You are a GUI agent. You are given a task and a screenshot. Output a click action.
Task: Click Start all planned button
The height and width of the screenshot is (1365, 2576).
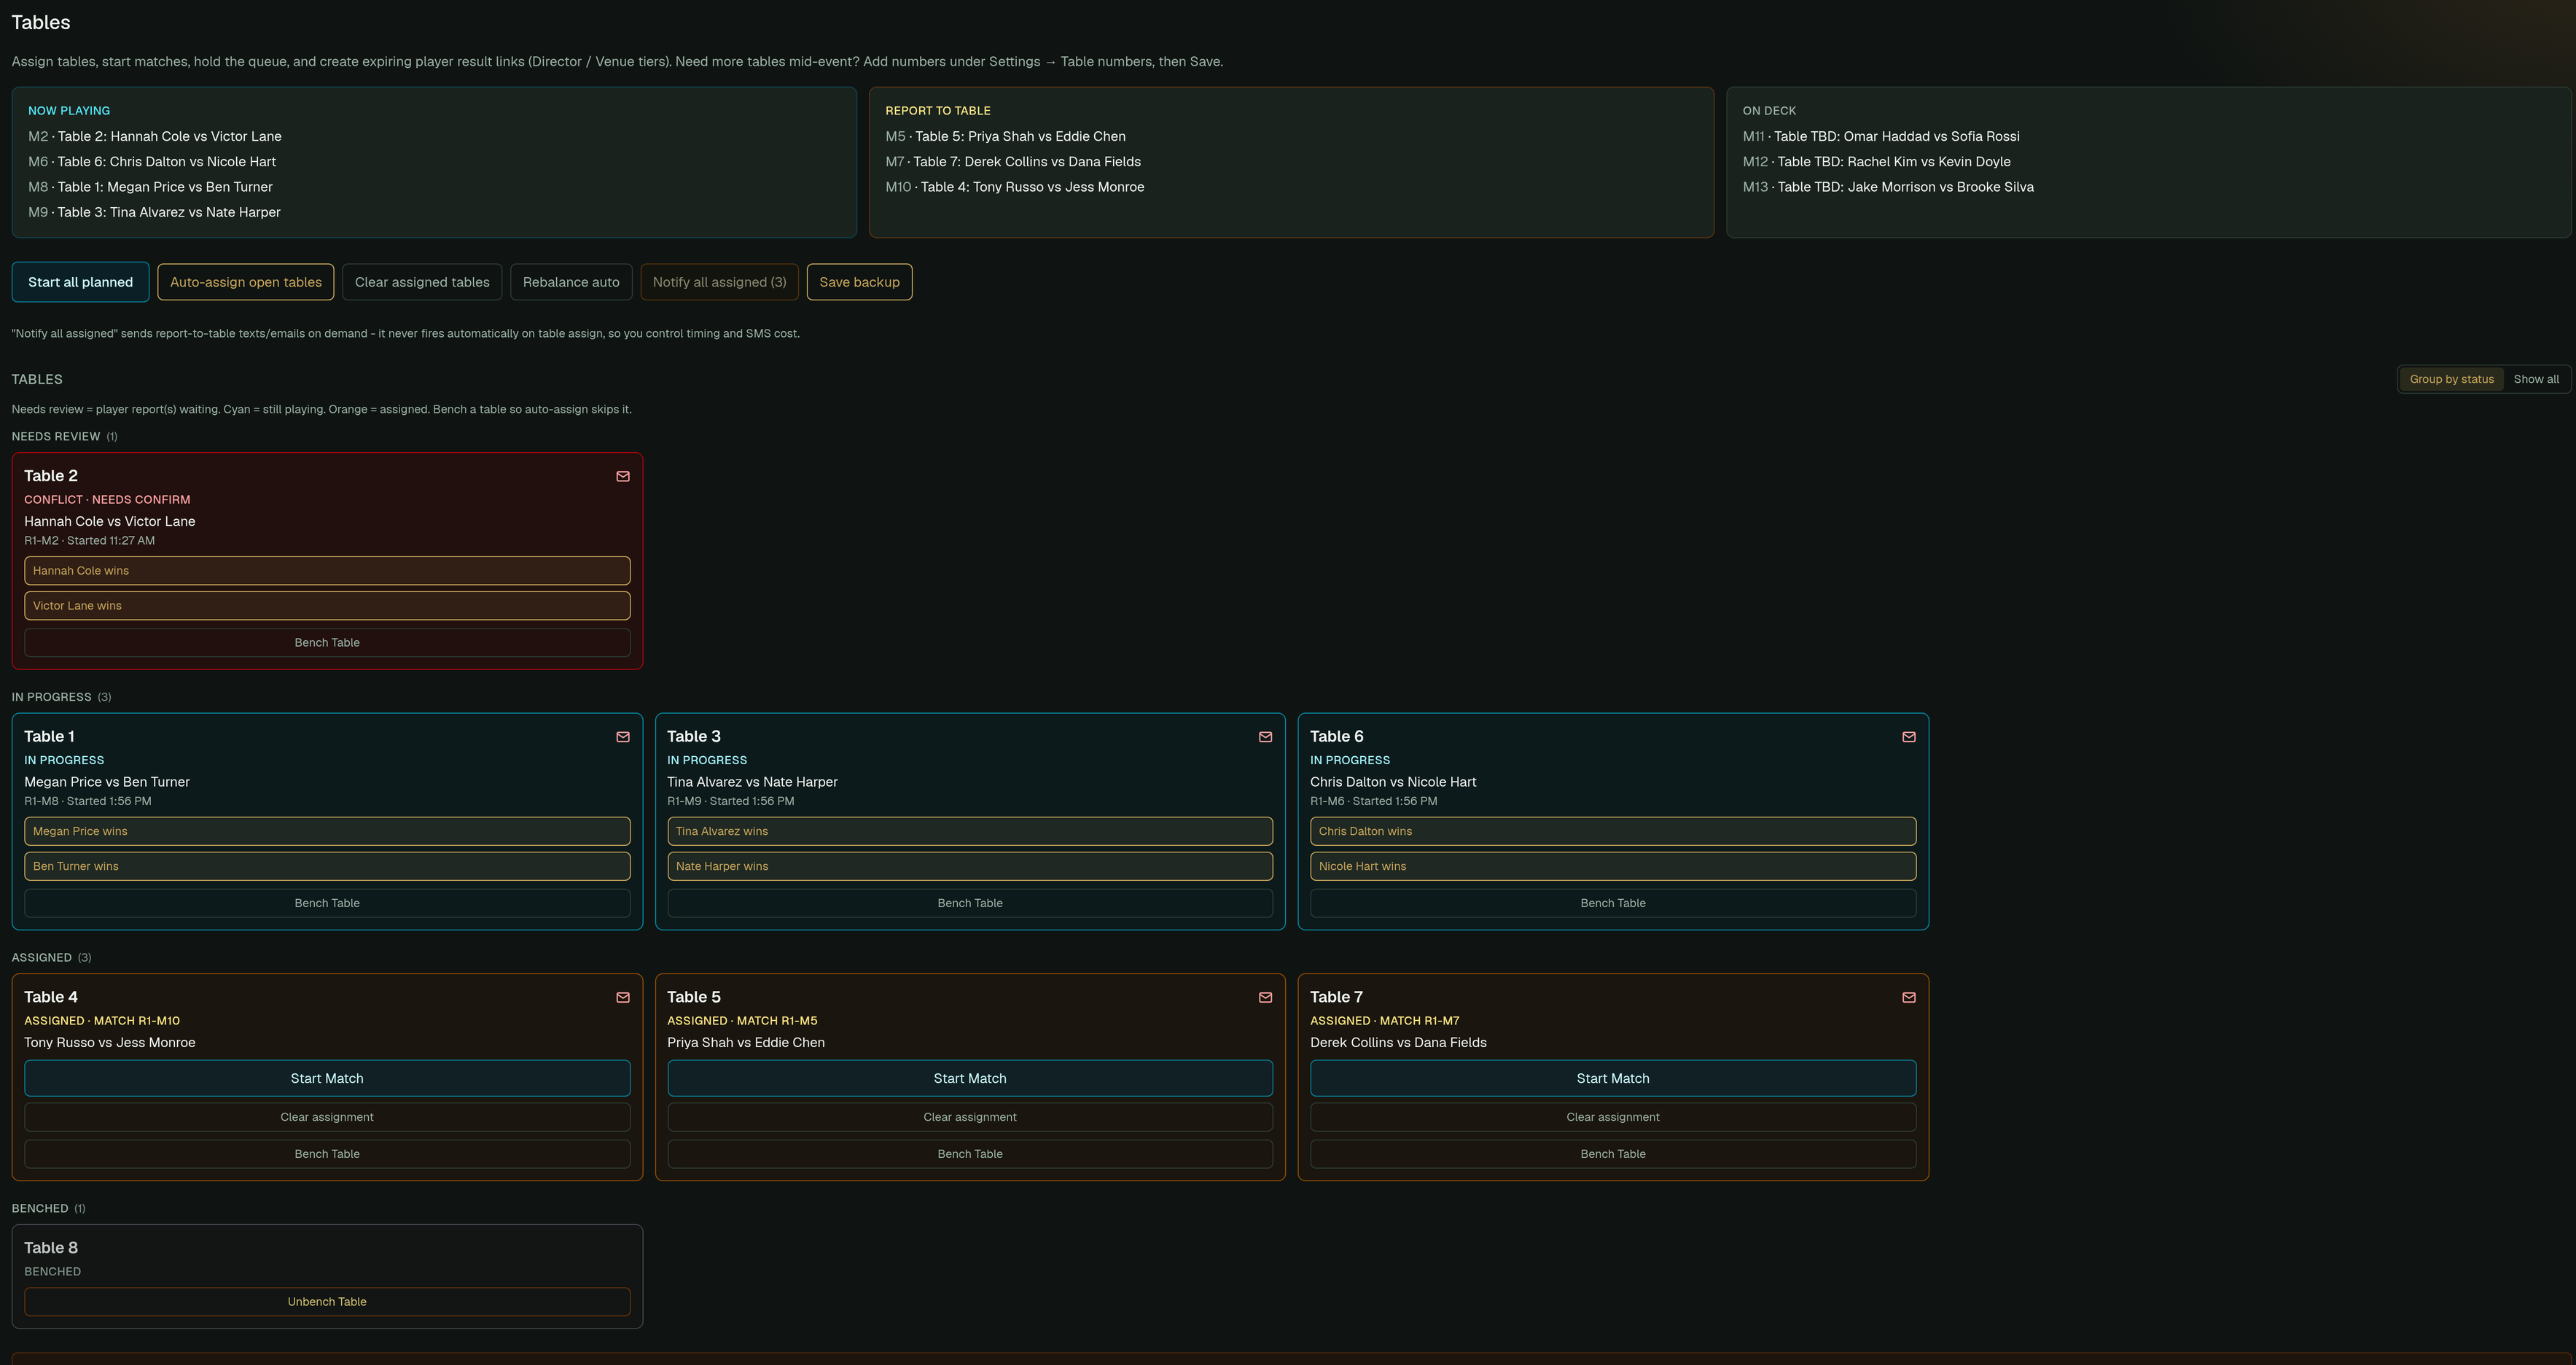point(80,282)
